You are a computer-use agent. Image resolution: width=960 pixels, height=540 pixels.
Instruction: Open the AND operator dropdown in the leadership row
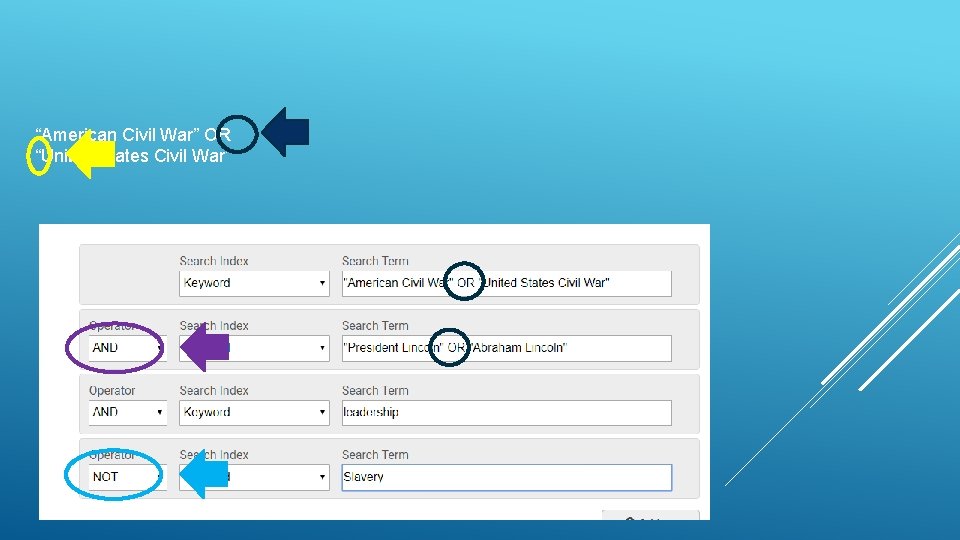127,413
